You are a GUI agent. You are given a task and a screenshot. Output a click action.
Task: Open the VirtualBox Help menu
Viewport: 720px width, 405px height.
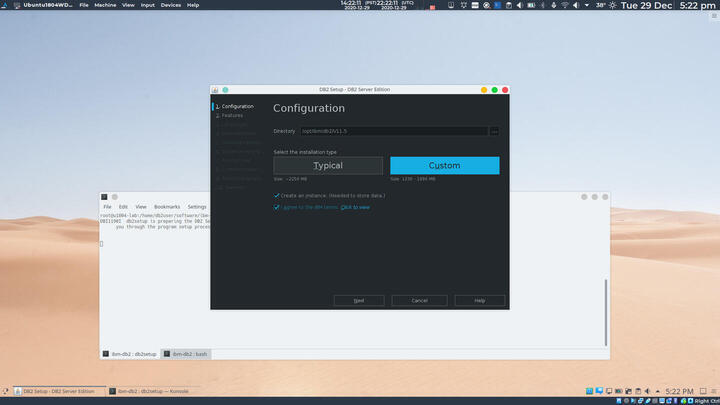pyautogui.click(x=193, y=5)
